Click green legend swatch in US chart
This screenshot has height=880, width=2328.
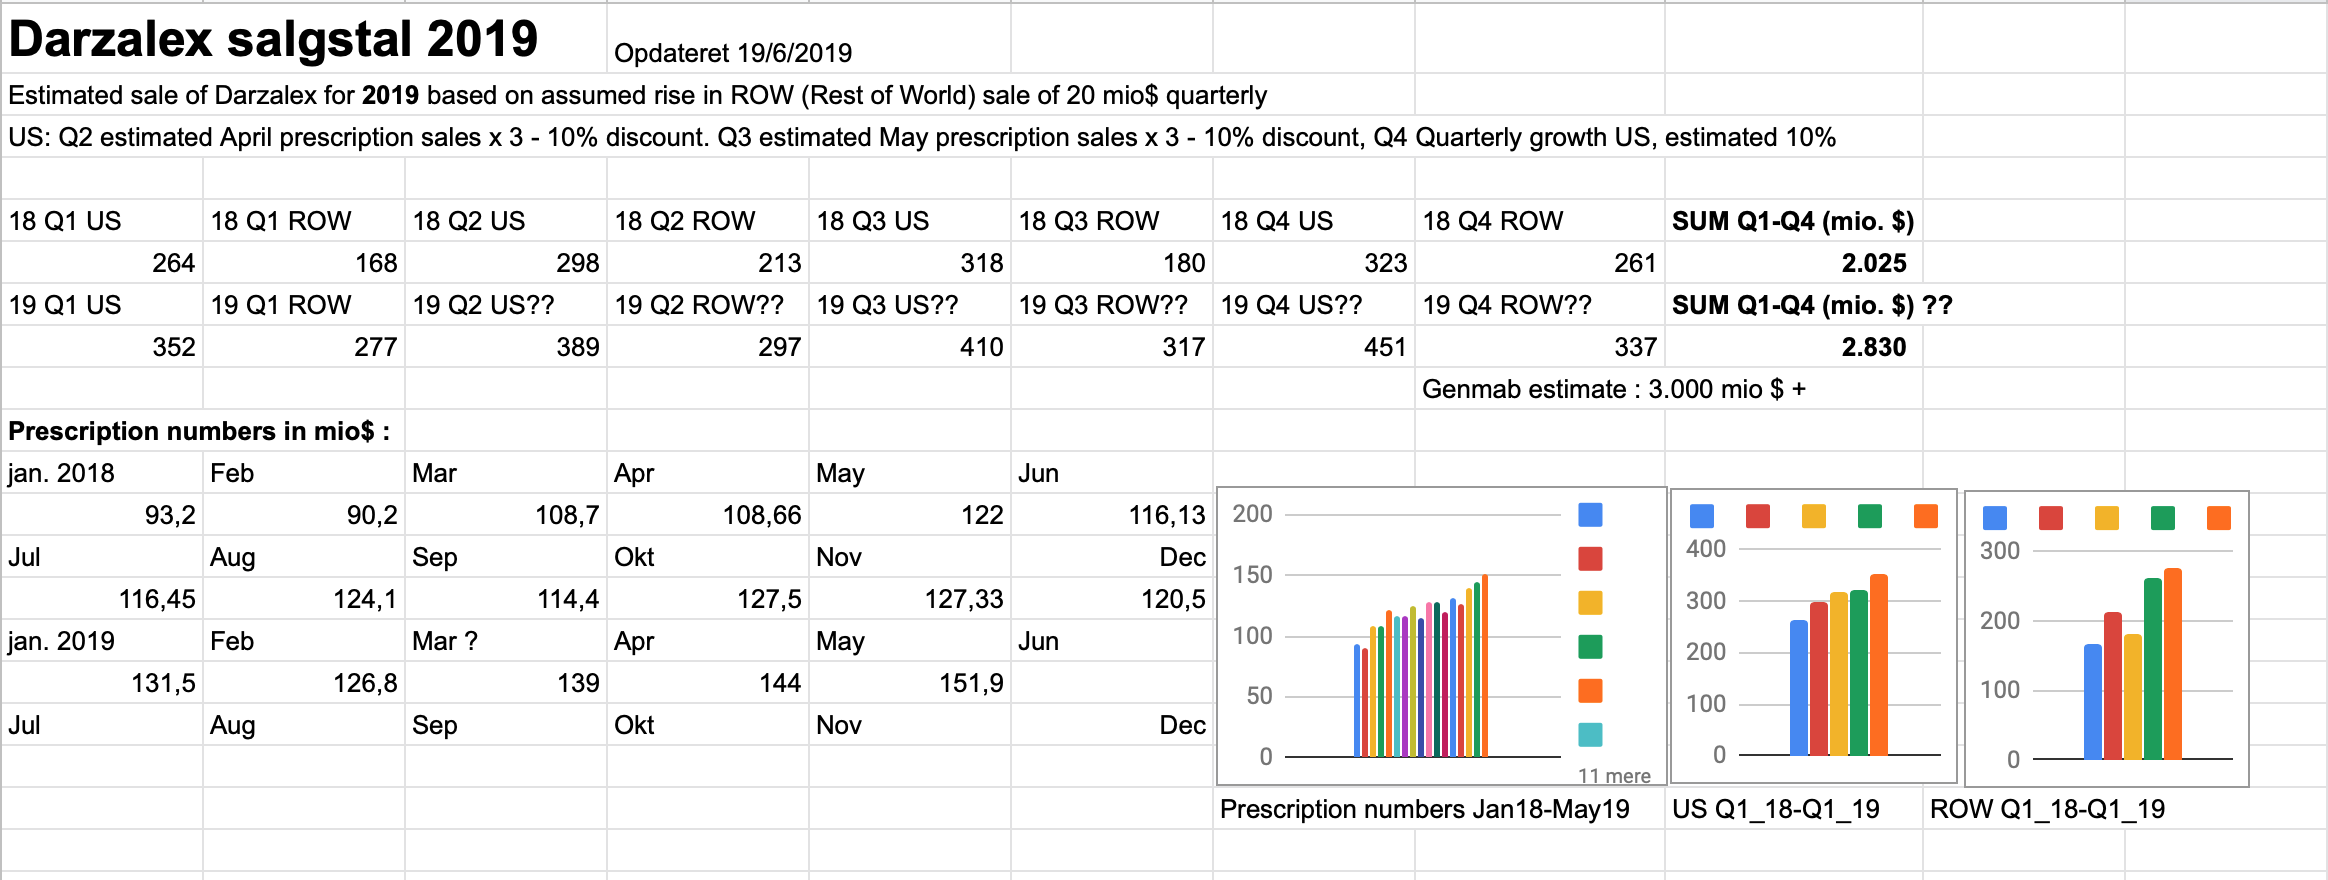click(1869, 516)
